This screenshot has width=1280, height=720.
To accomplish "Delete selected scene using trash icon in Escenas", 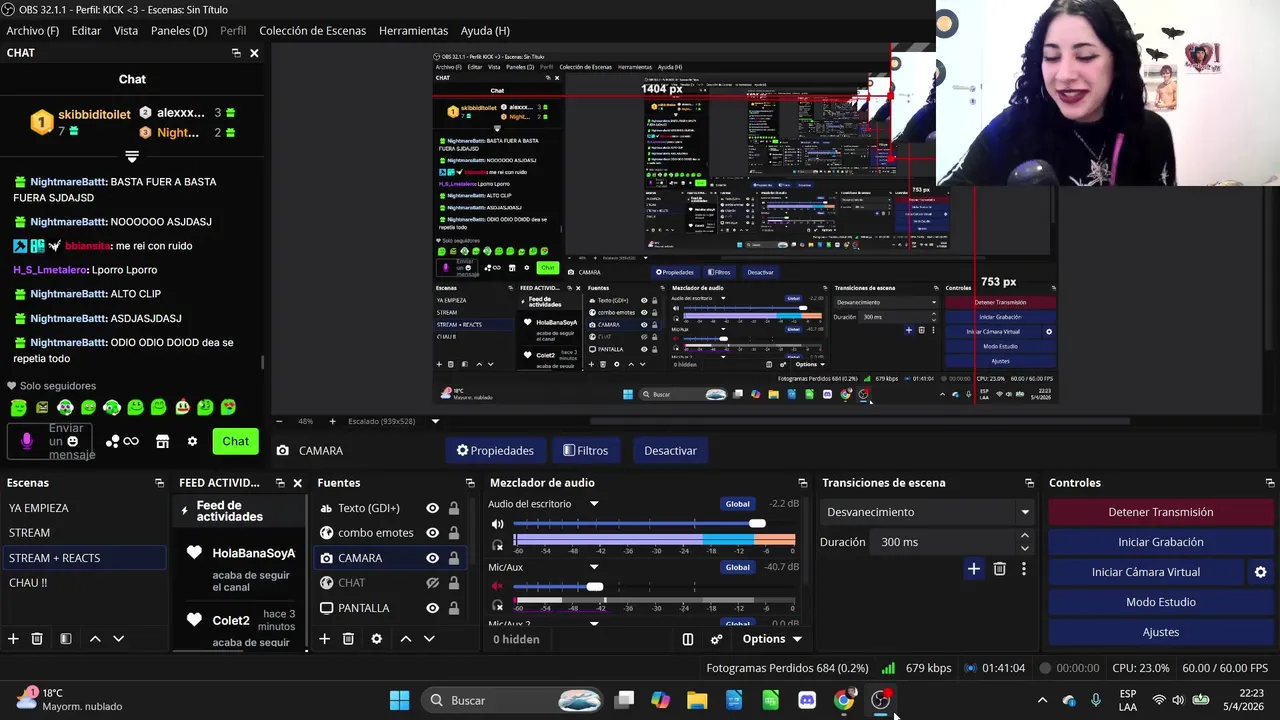I will pyautogui.click(x=37, y=639).
